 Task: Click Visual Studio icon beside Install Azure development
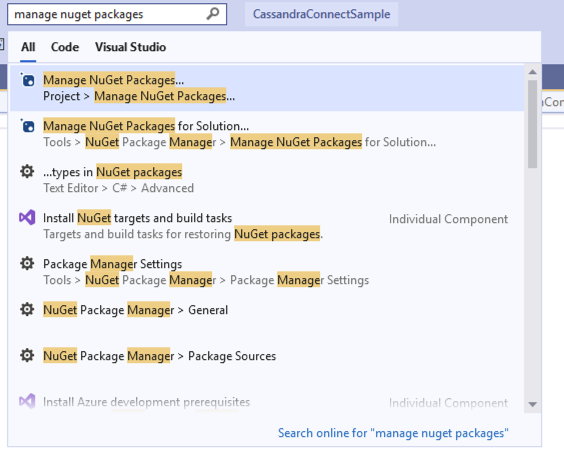click(x=27, y=401)
